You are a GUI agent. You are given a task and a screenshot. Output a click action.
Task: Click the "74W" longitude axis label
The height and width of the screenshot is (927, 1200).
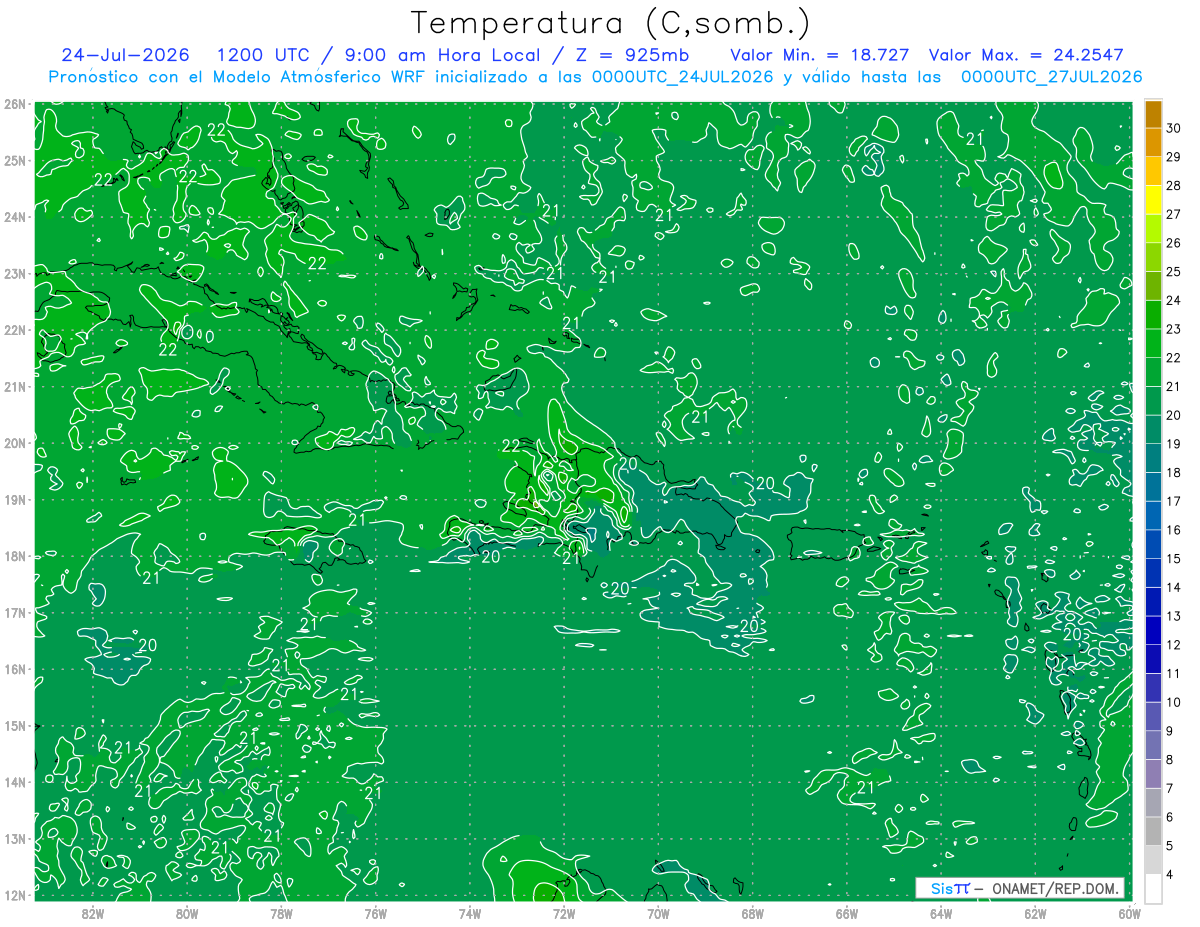coord(470,913)
